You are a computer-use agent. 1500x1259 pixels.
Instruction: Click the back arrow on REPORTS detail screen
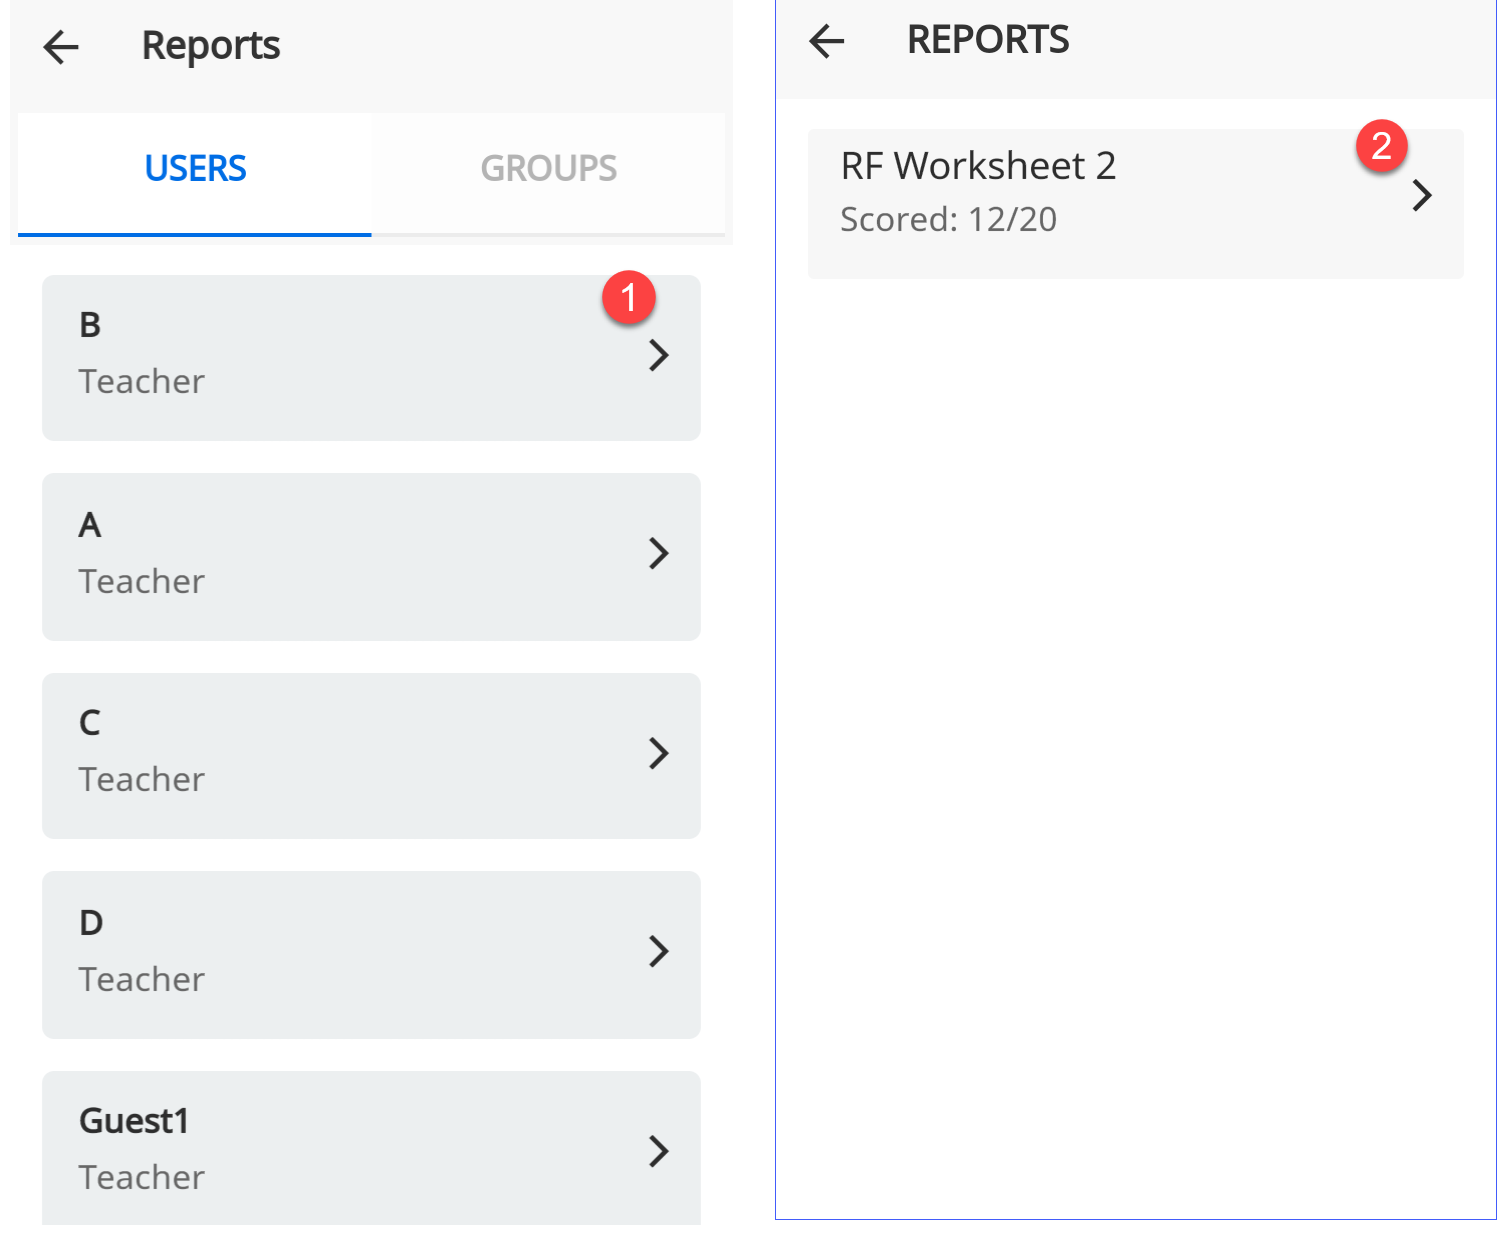(x=825, y=40)
